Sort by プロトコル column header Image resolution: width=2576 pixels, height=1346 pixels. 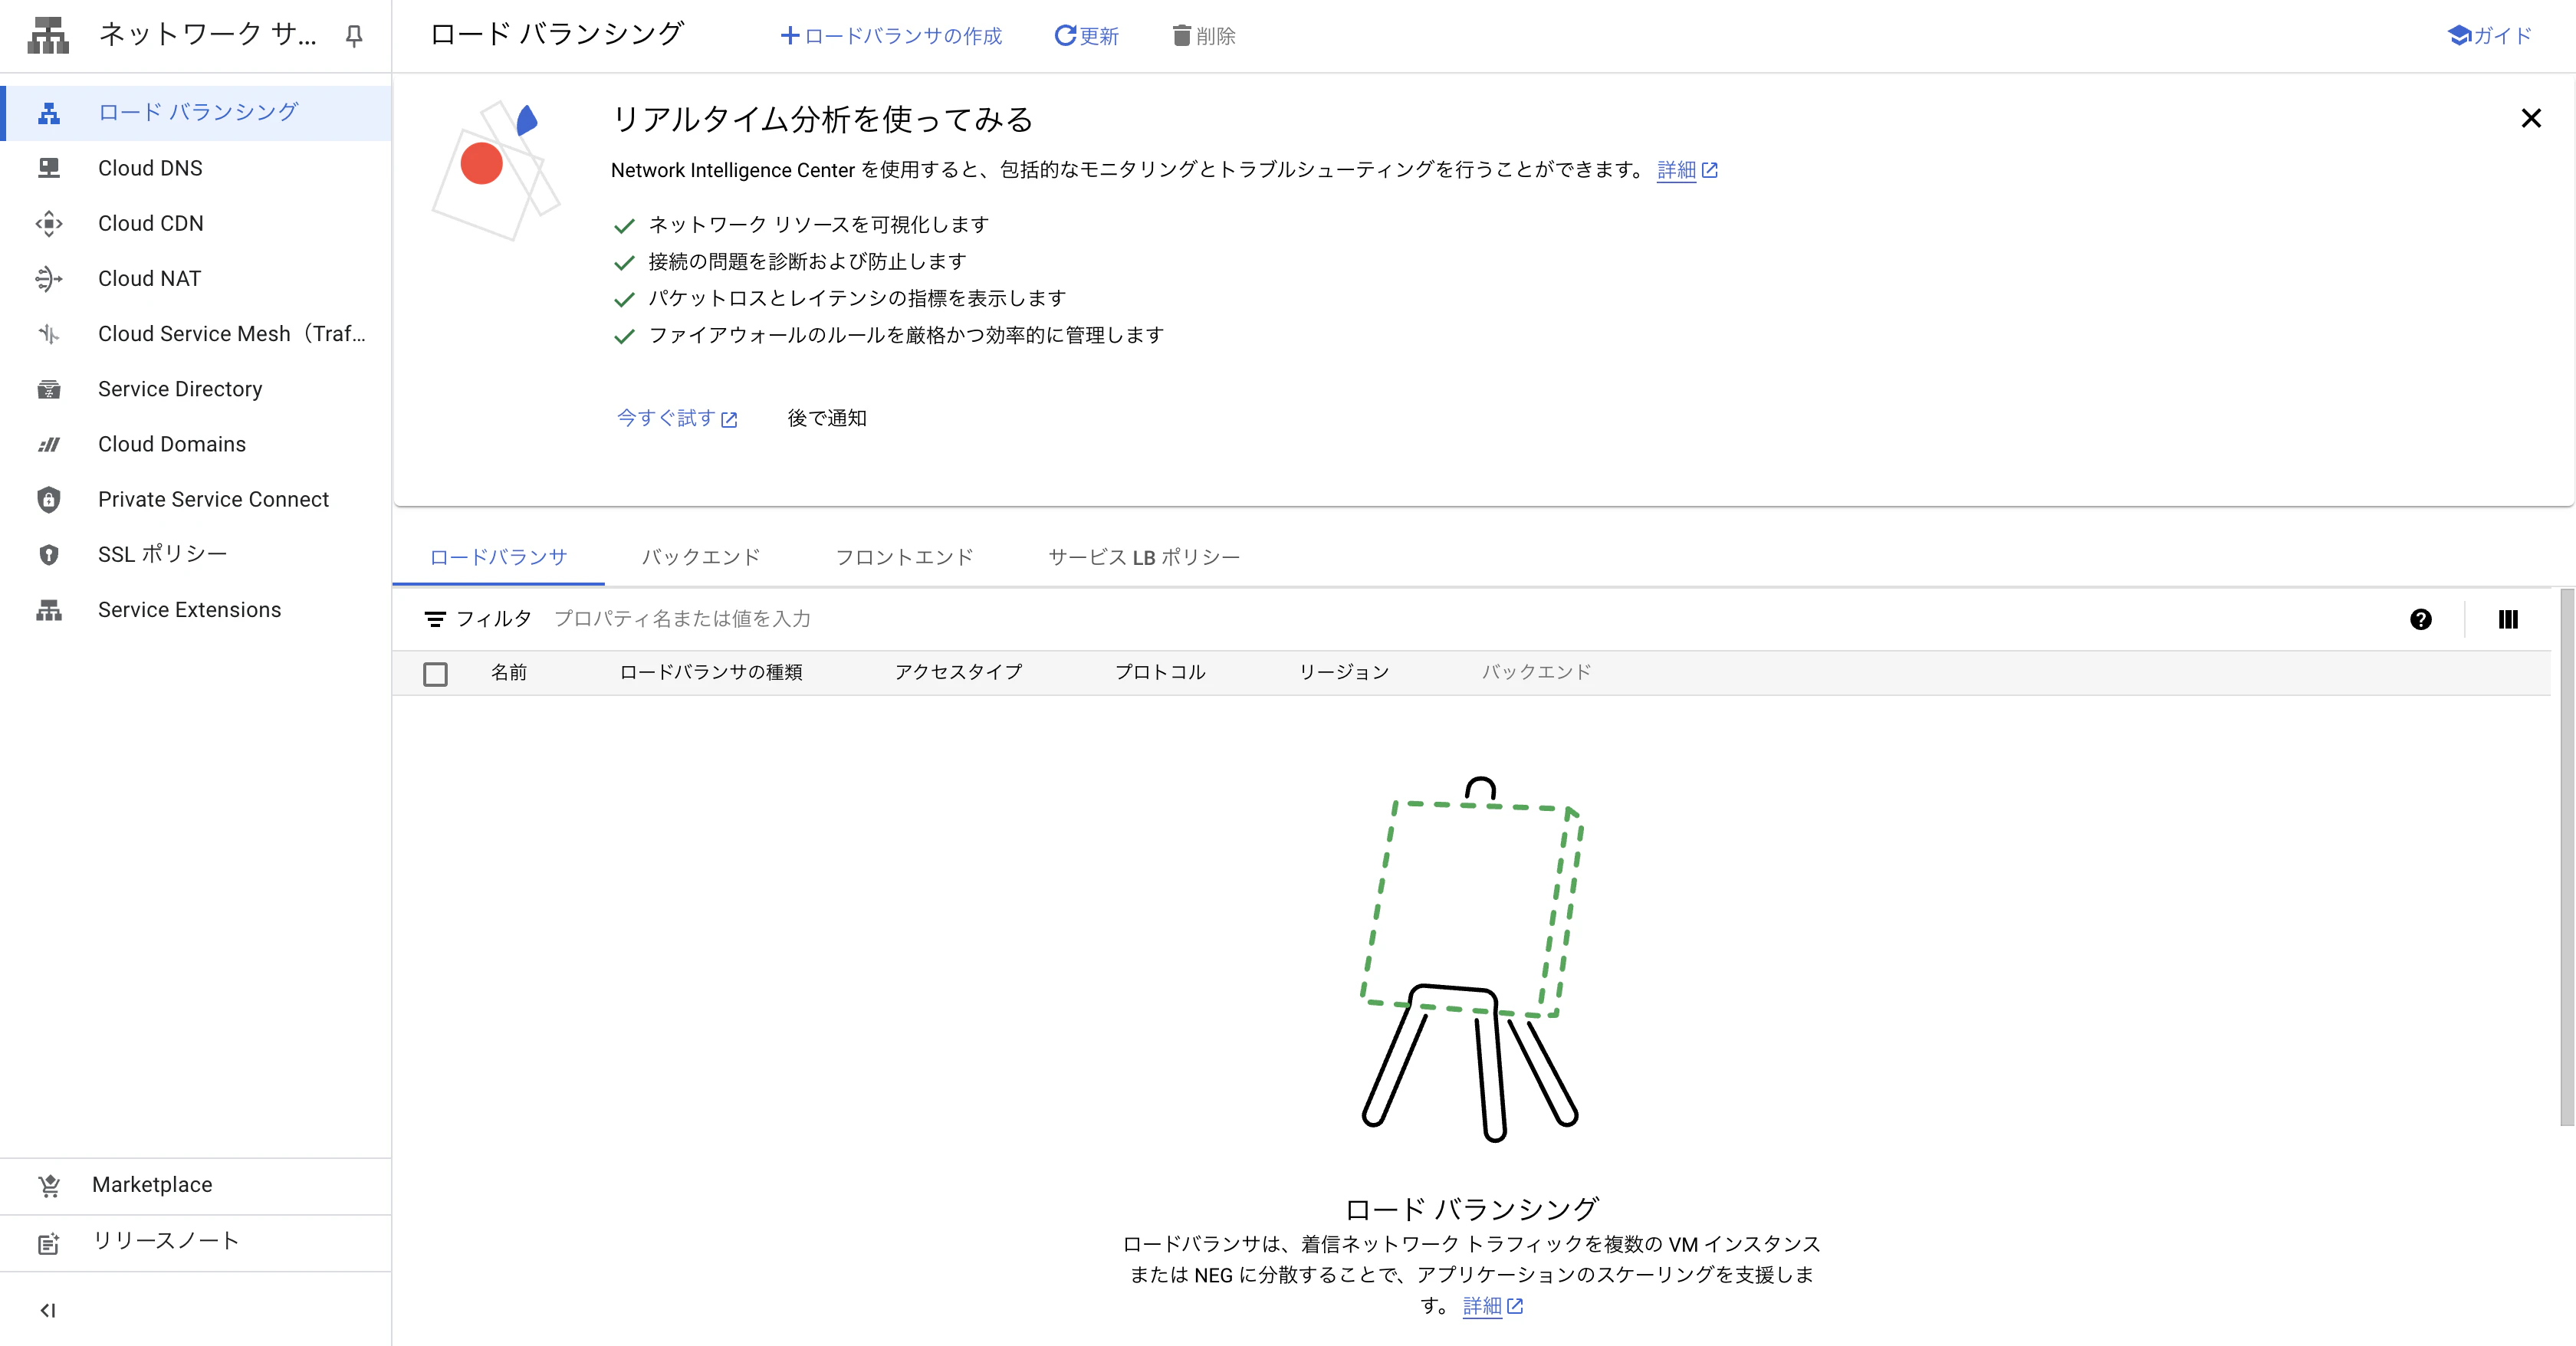[1160, 672]
